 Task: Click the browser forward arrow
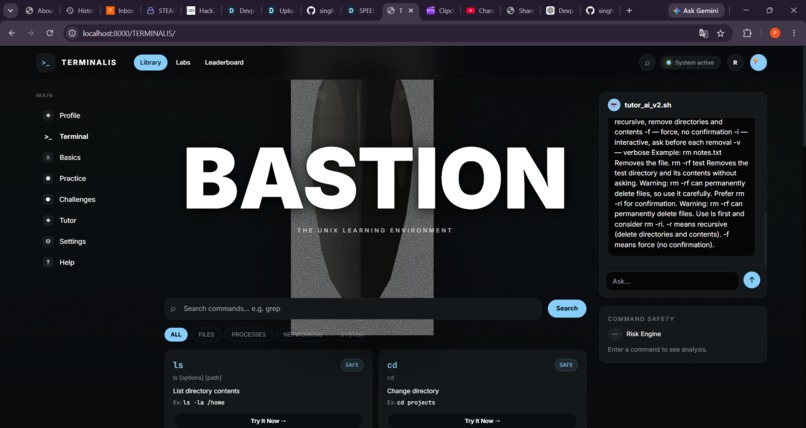coord(31,33)
